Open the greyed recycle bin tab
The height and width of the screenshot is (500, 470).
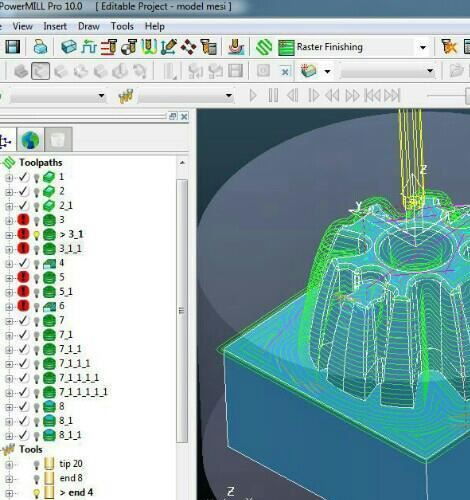pyautogui.click(x=58, y=139)
